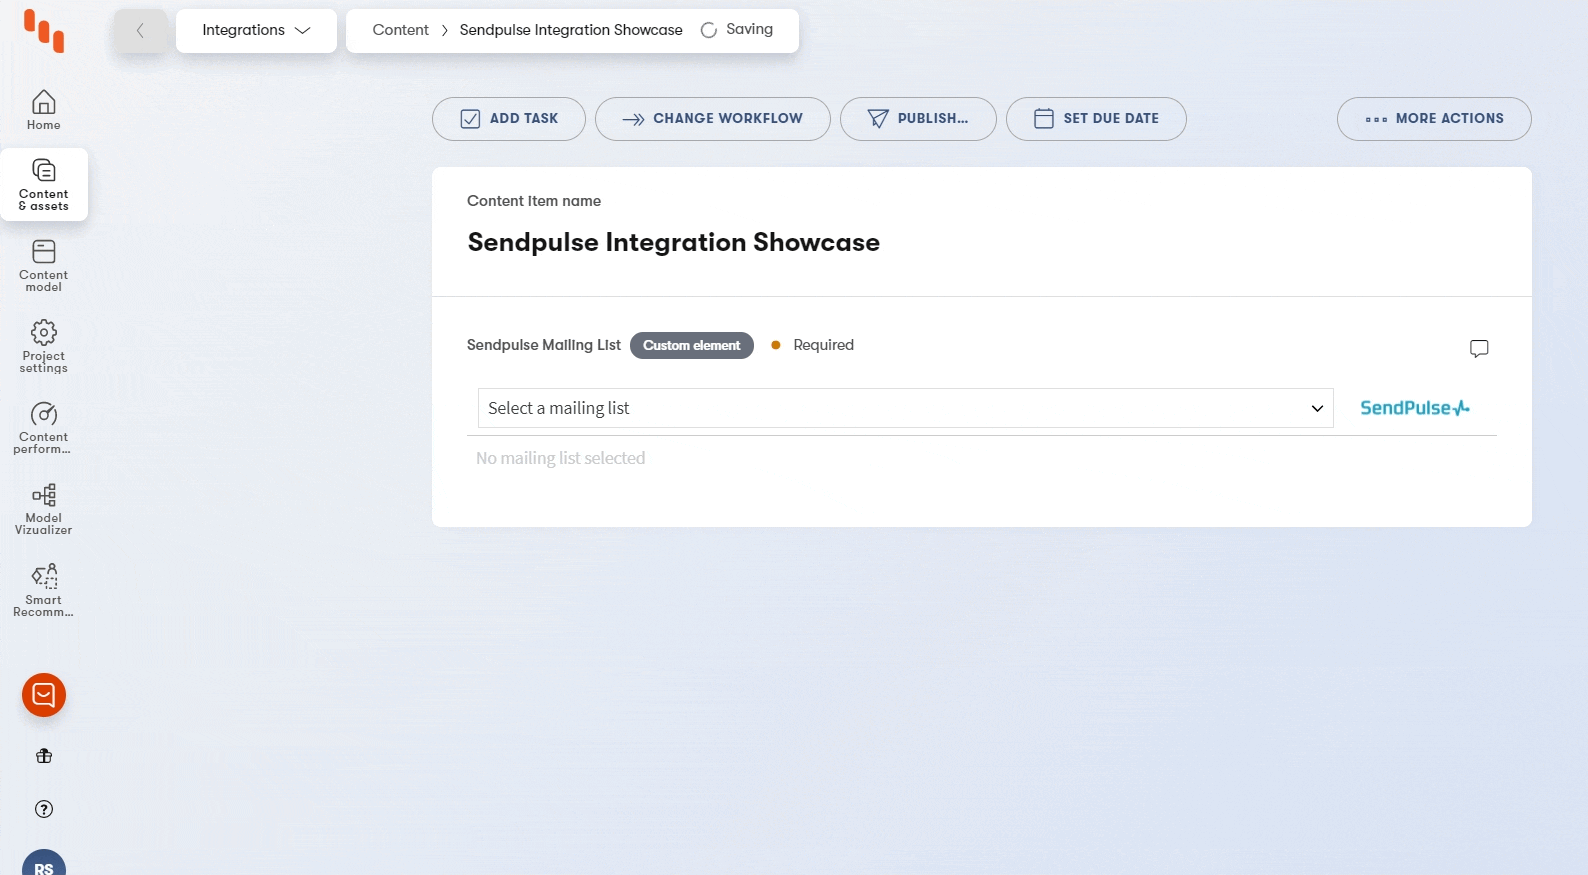Open Content performance section

44,428
